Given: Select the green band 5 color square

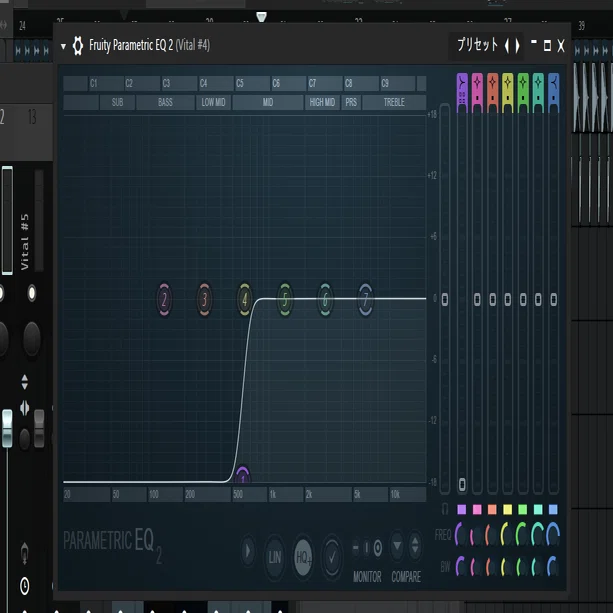Looking at the screenshot, I should coord(523,509).
